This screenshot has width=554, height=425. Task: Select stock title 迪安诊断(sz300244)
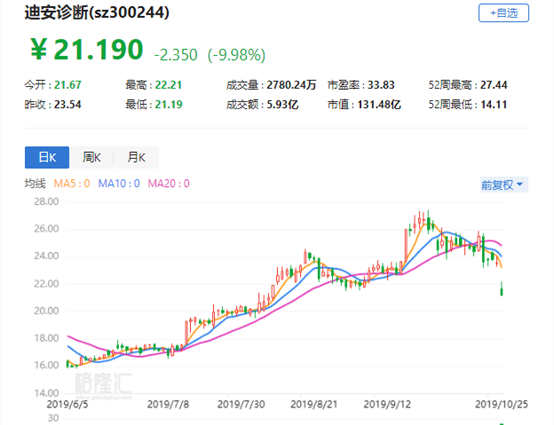tap(97, 13)
